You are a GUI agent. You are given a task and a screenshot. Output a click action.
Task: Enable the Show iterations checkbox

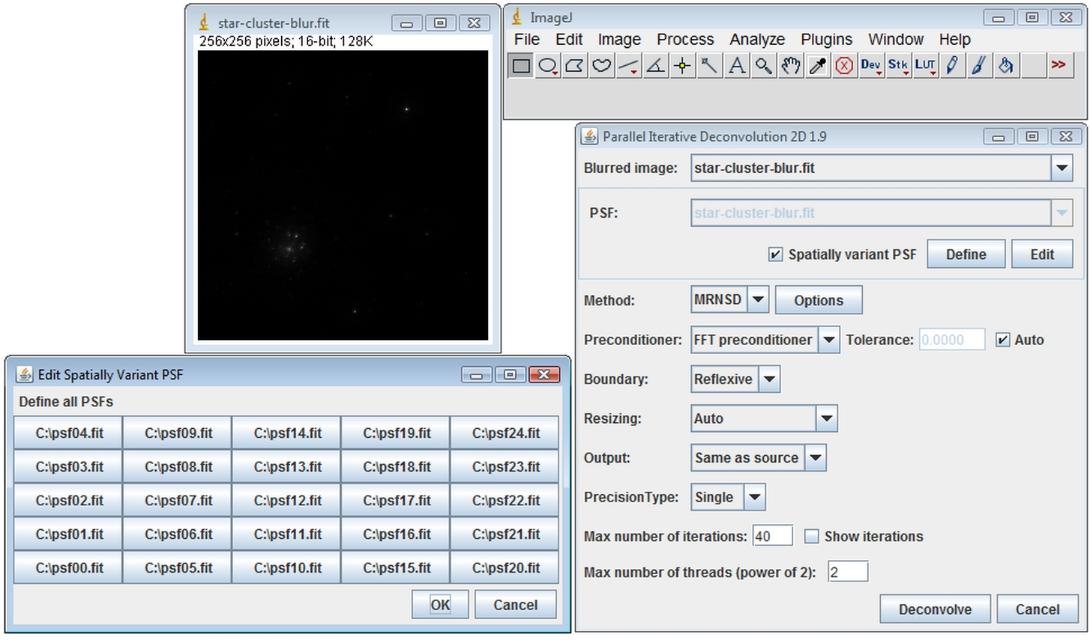(x=811, y=537)
